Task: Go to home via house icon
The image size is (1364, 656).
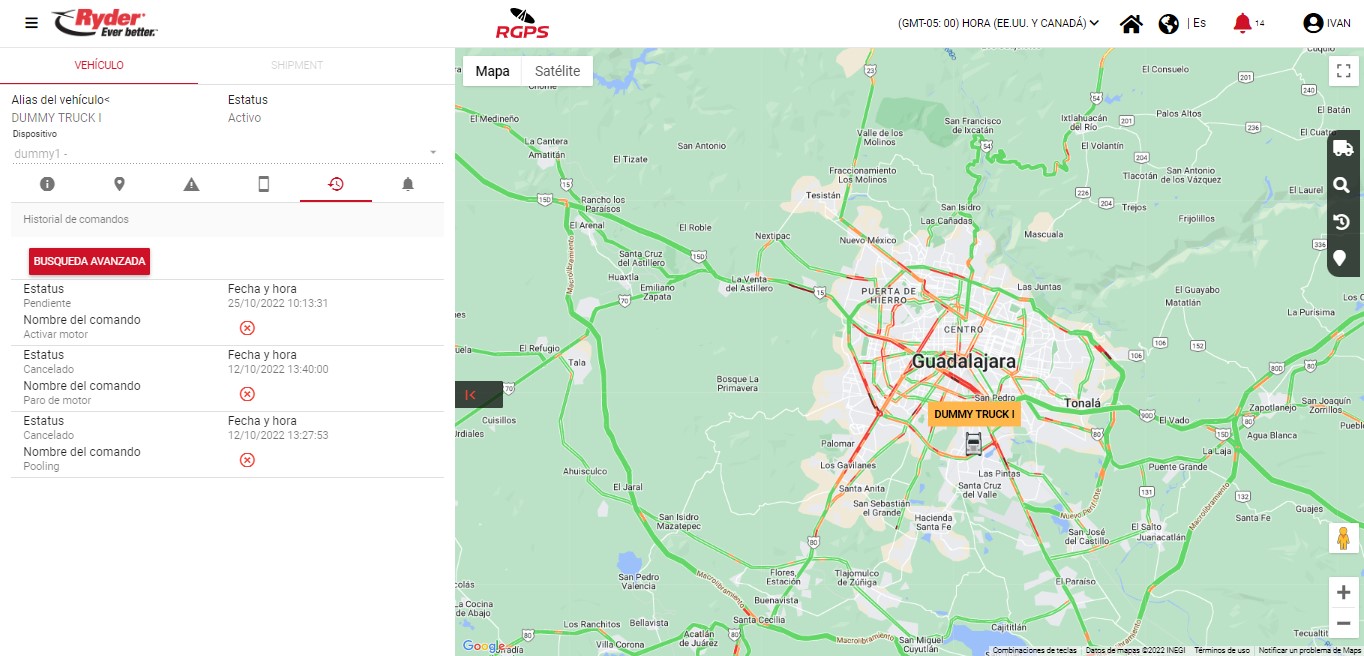Action: click(x=1131, y=24)
